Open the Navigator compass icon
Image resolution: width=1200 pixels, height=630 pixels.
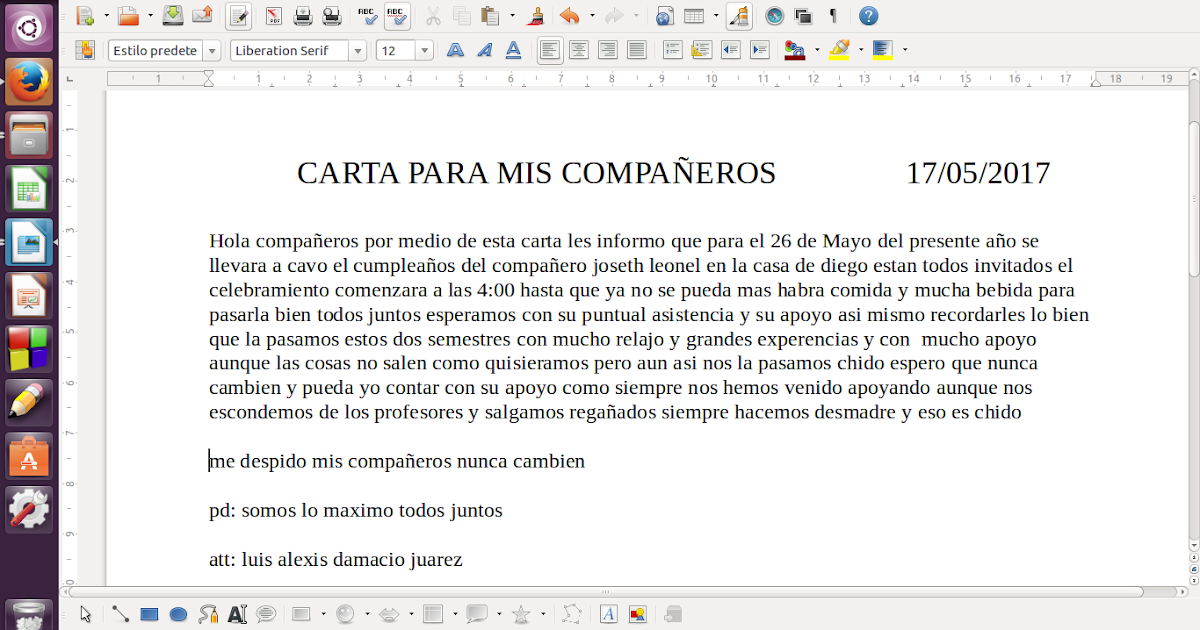click(x=774, y=15)
